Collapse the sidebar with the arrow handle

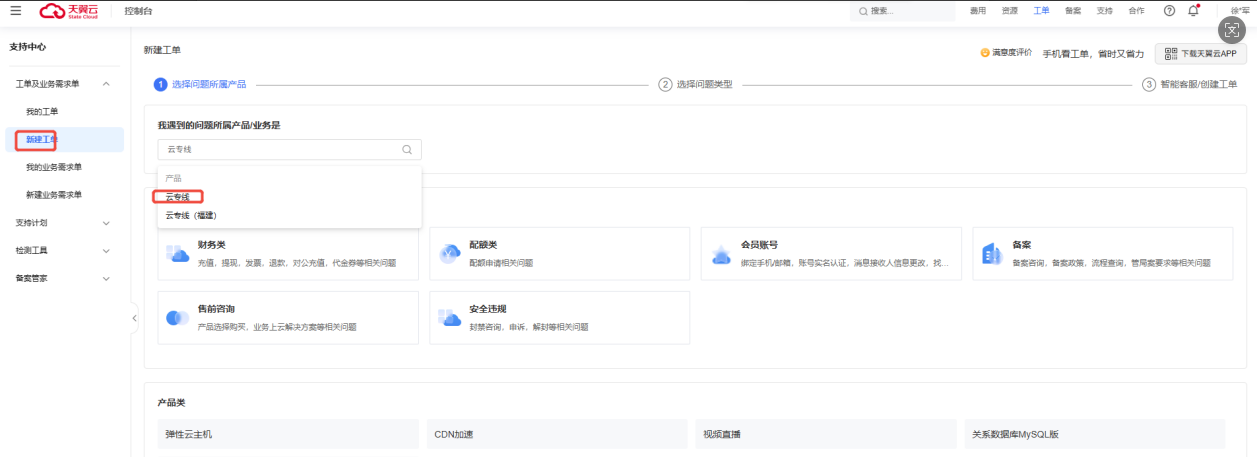coord(134,318)
